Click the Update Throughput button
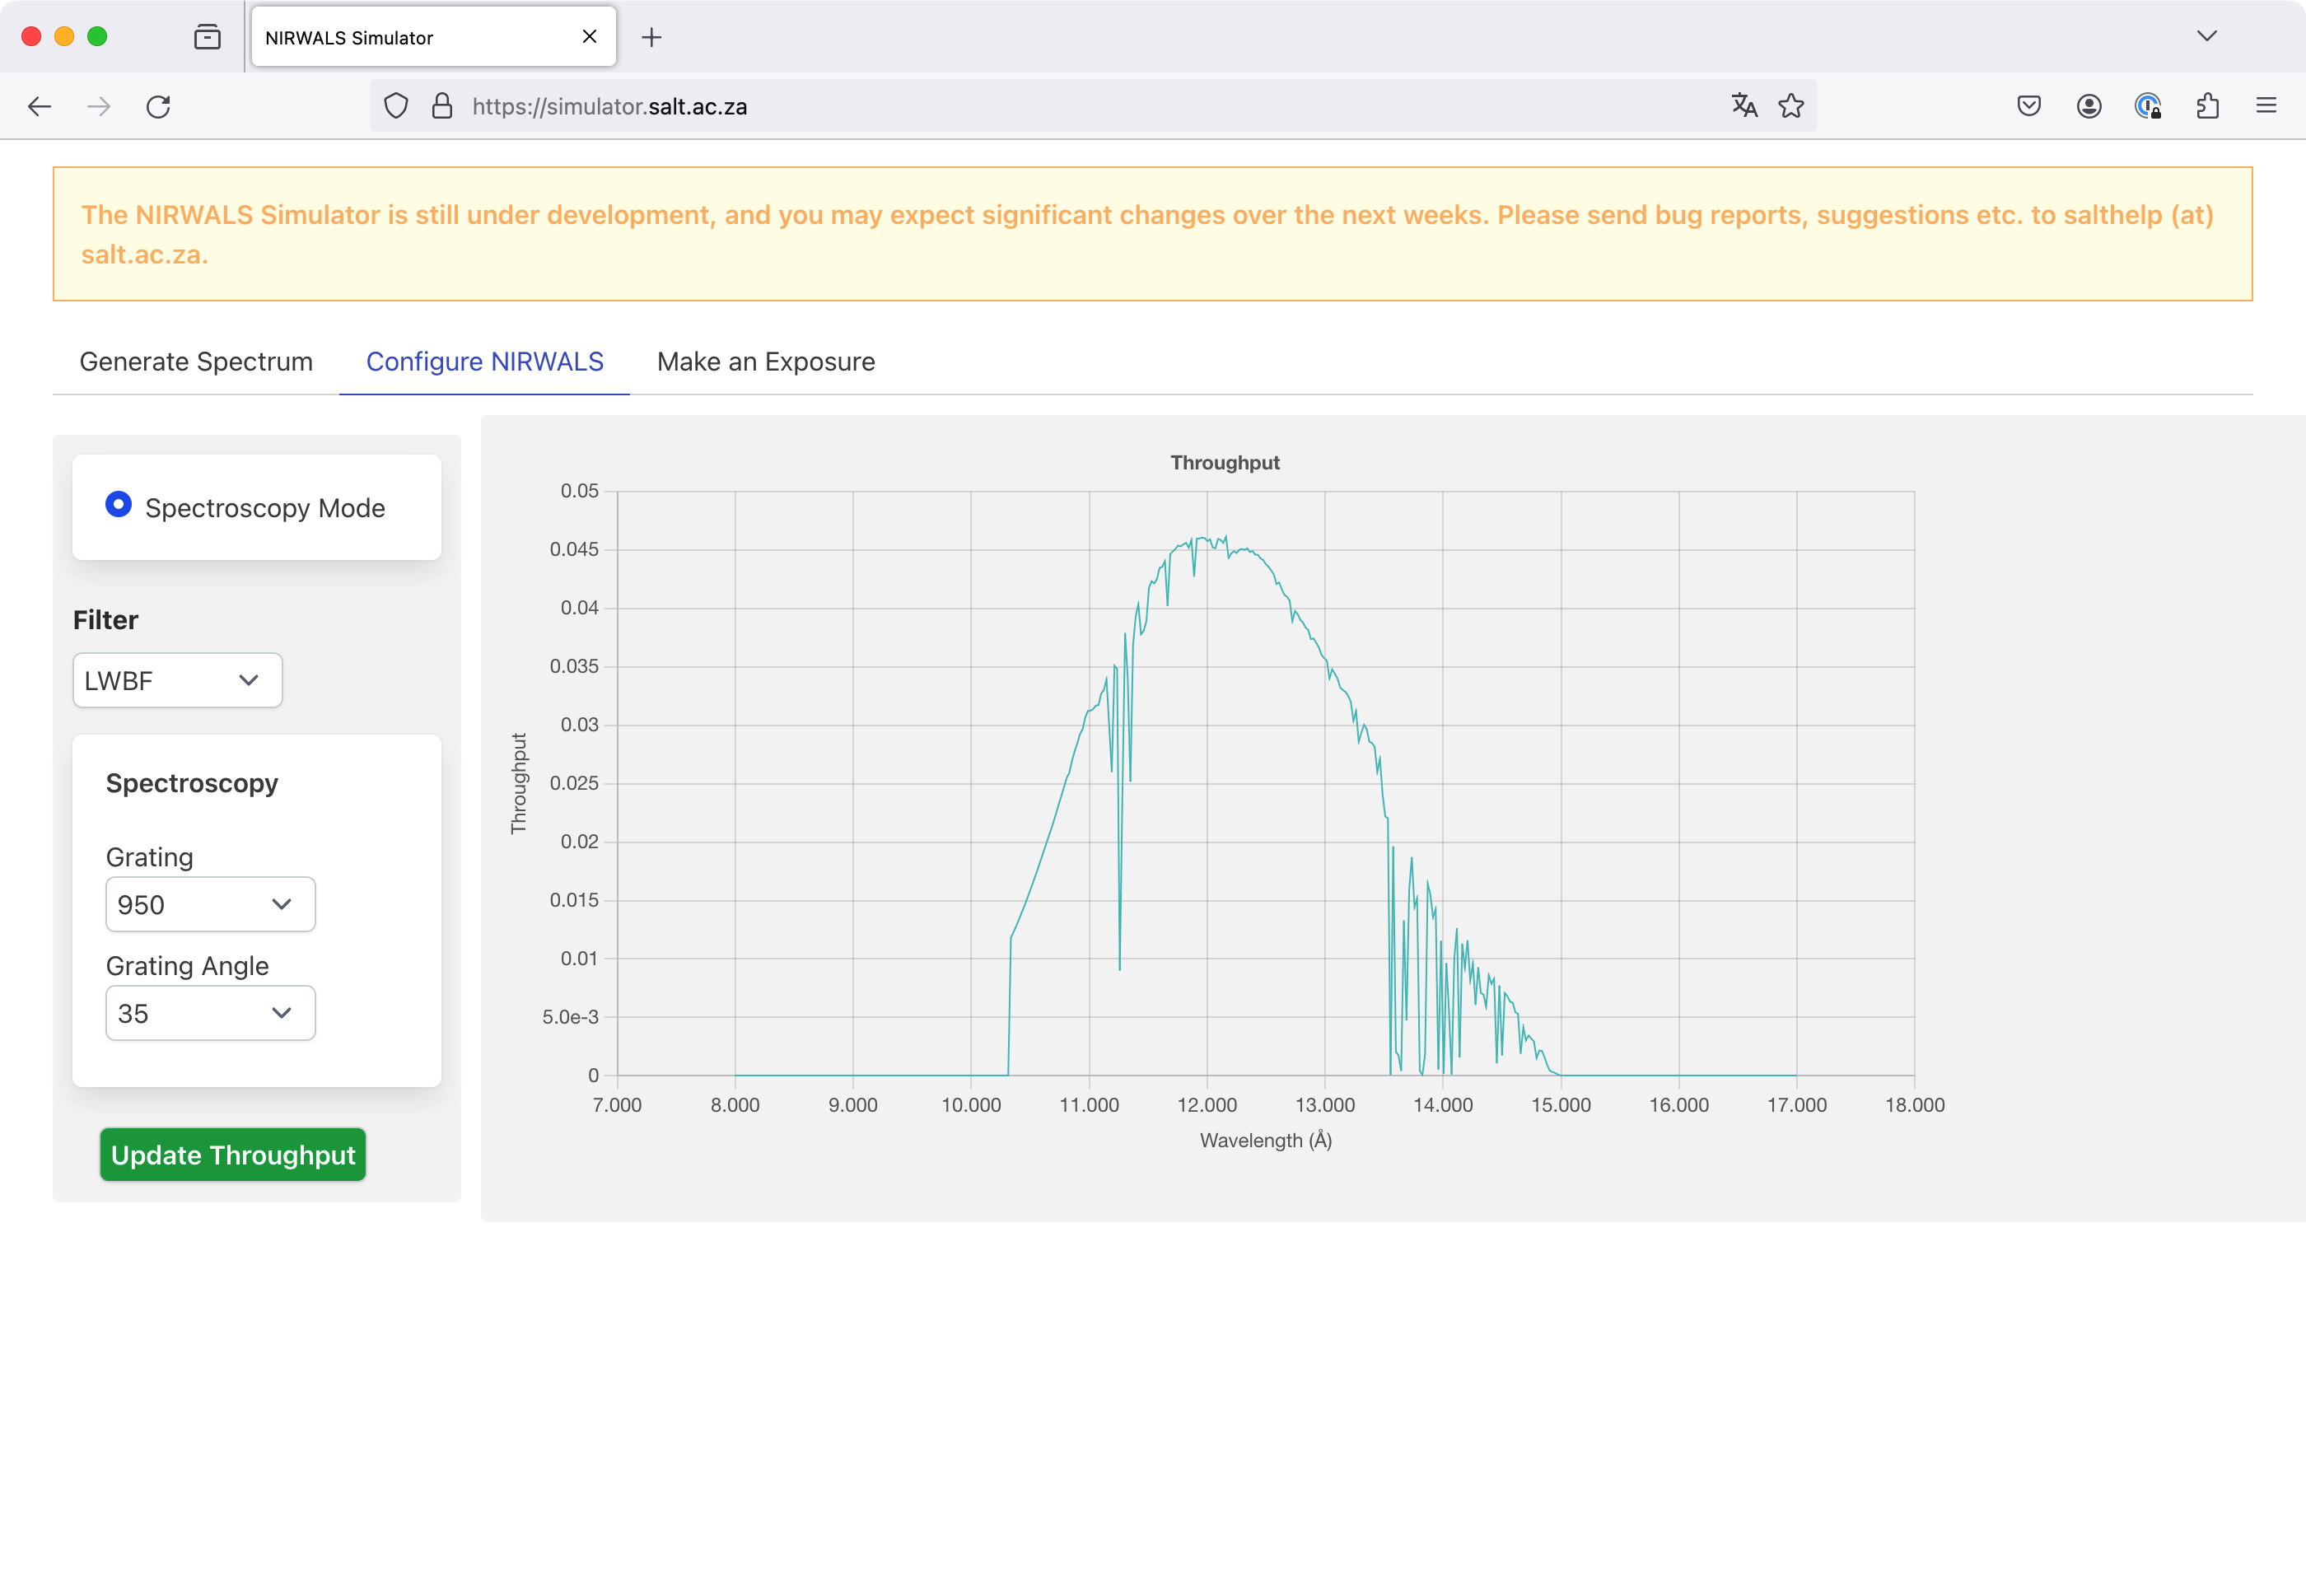This screenshot has height=1596, width=2306. (x=233, y=1155)
